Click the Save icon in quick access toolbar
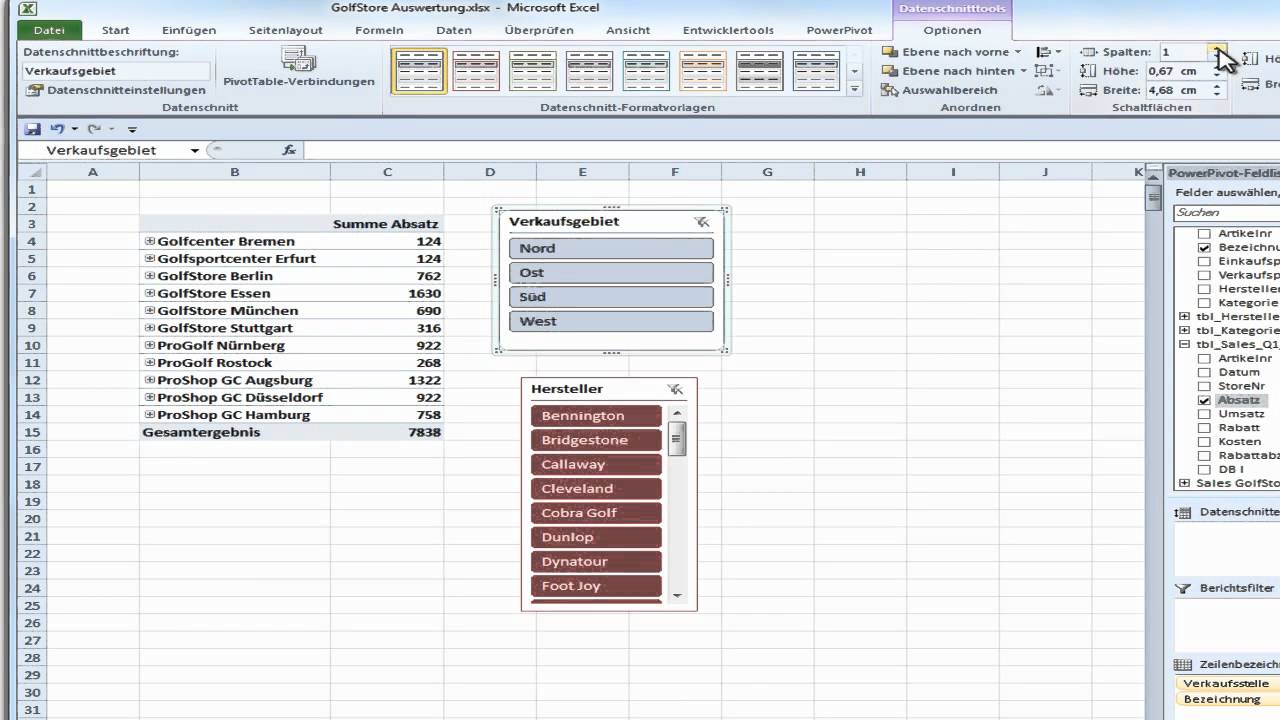Screen dimensions: 1280x720 [x=32, y=129]
